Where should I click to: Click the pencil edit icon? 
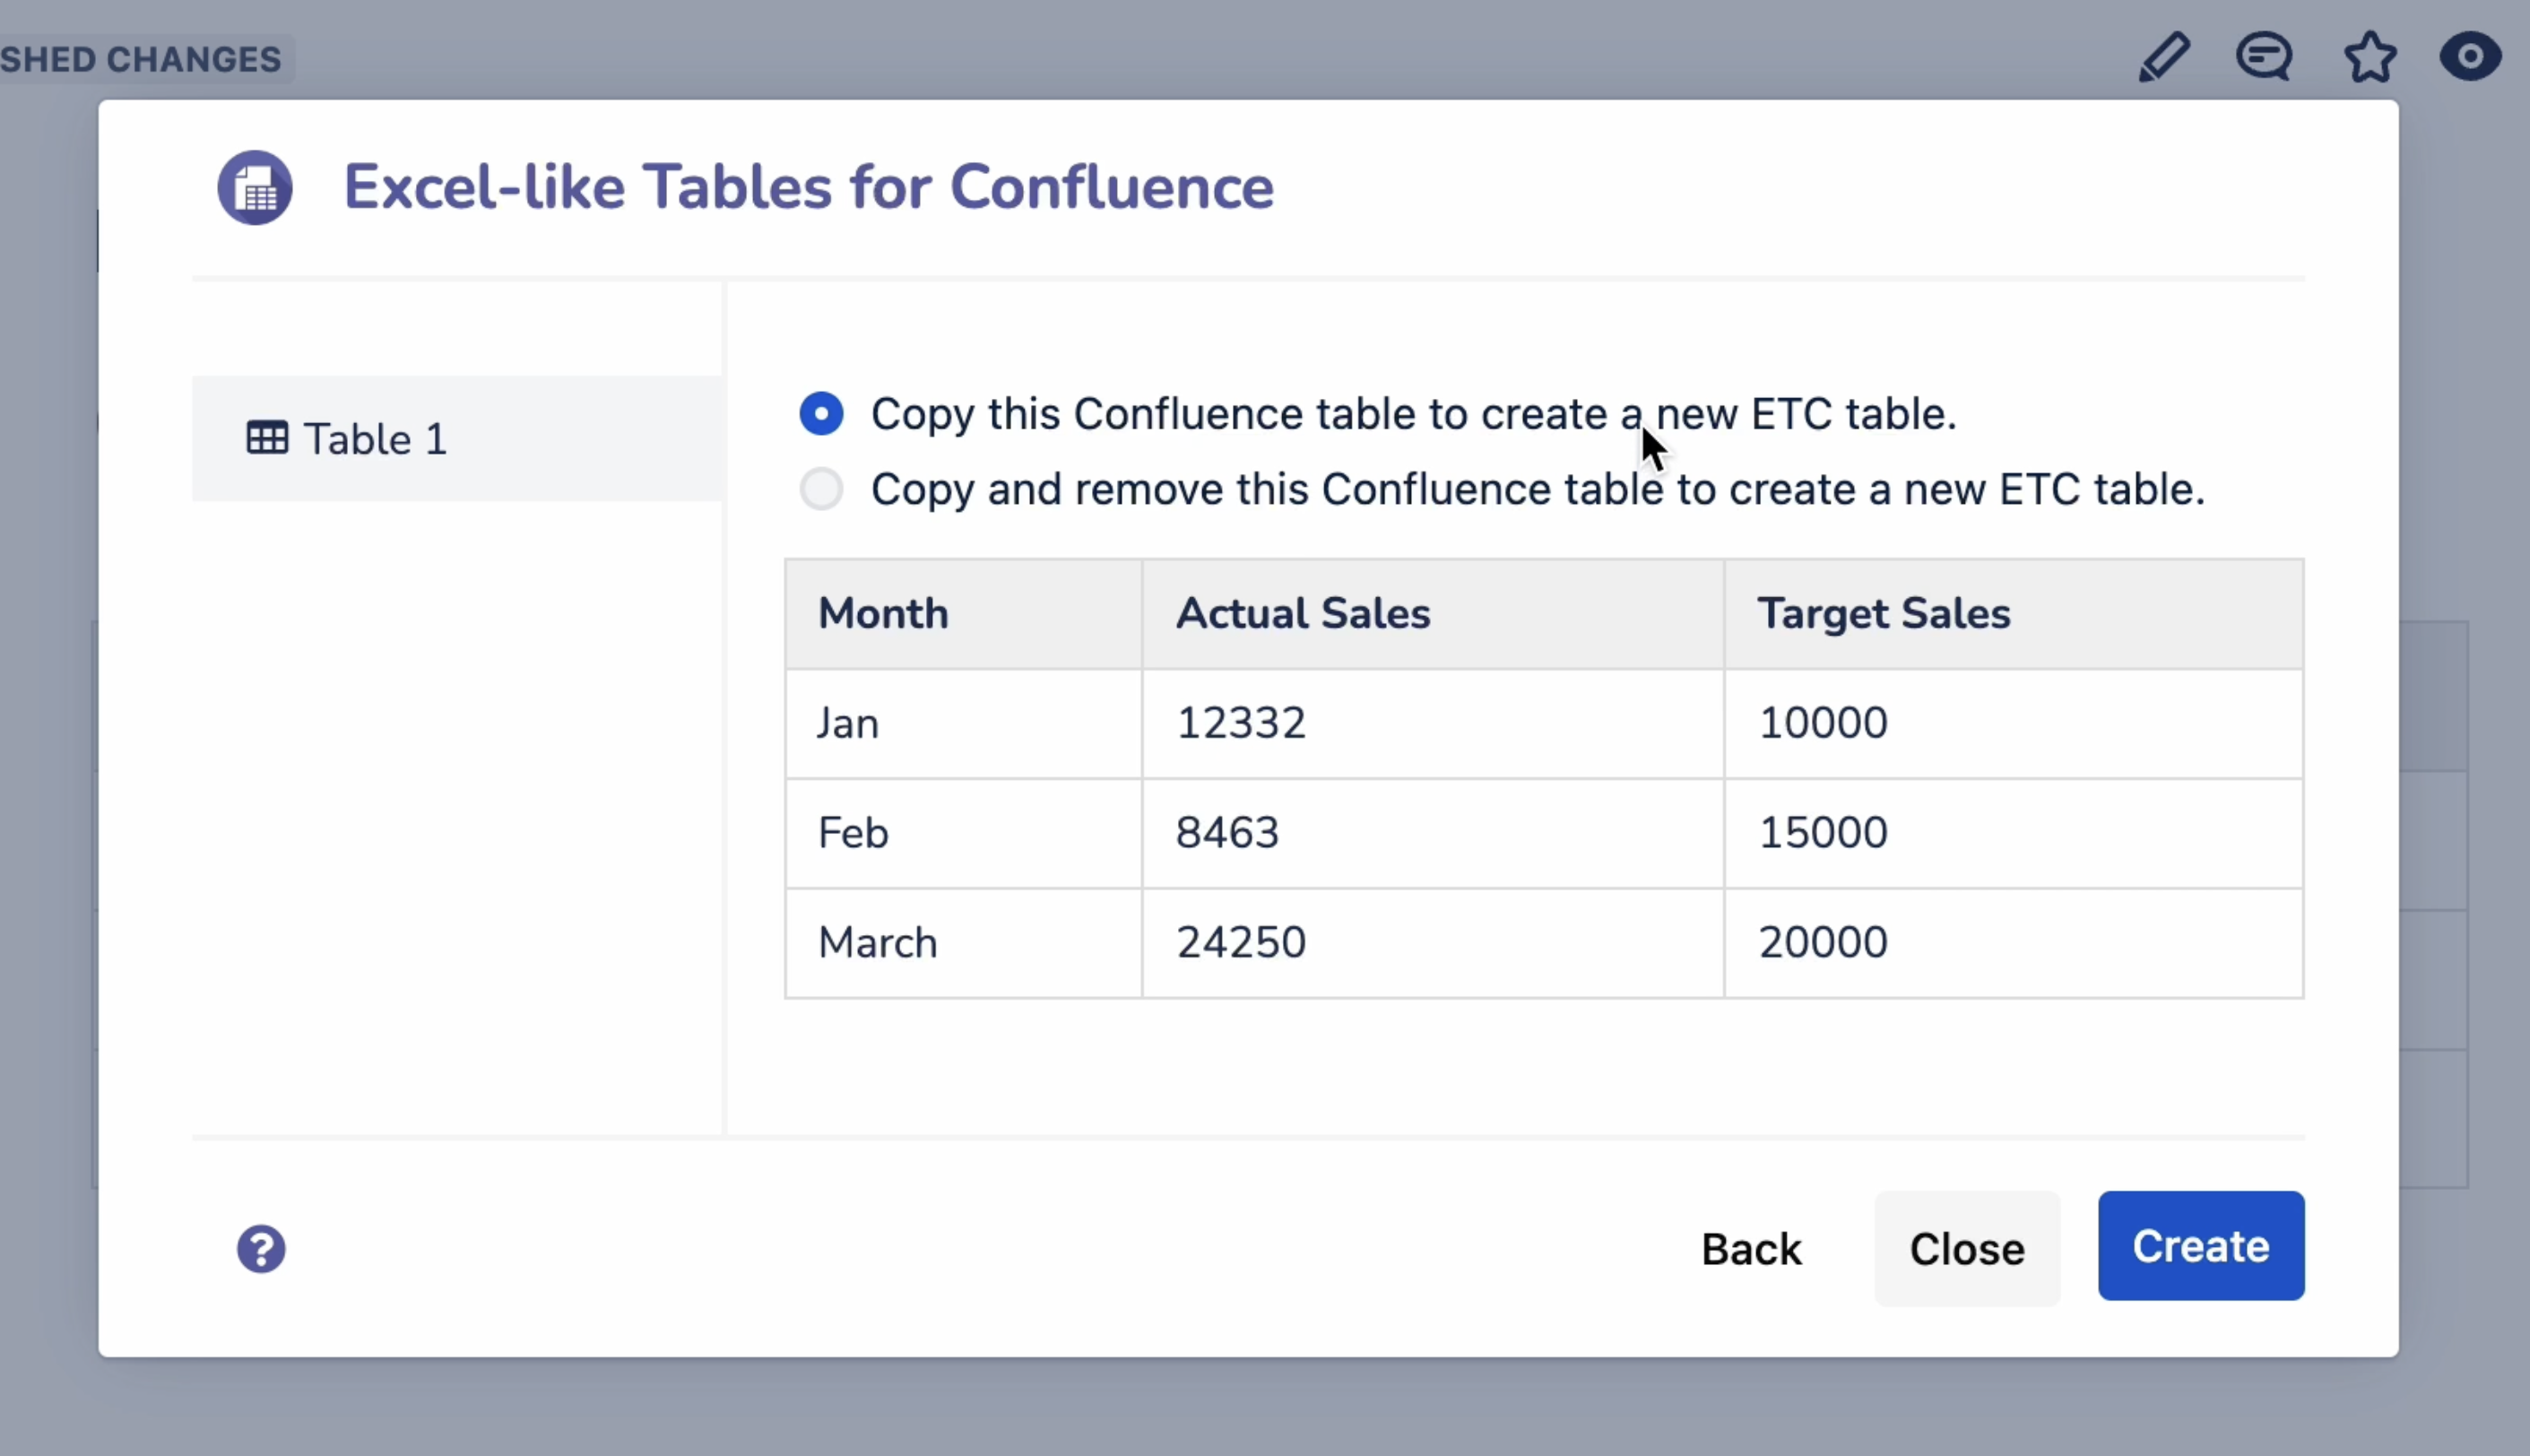click(x=2164, y=57)
